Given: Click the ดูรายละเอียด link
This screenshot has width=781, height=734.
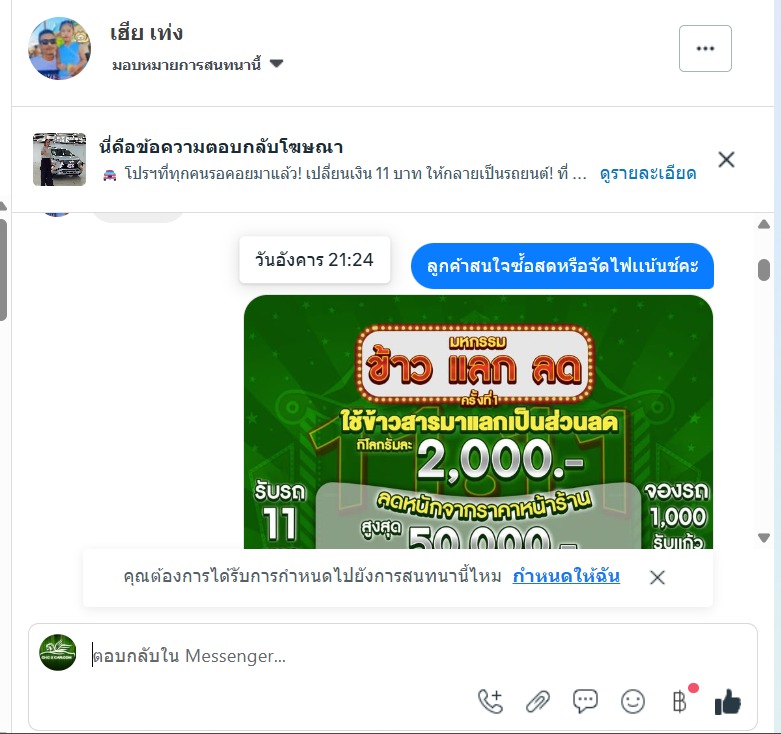Looking at the screenshot, I should click(648, 173).
